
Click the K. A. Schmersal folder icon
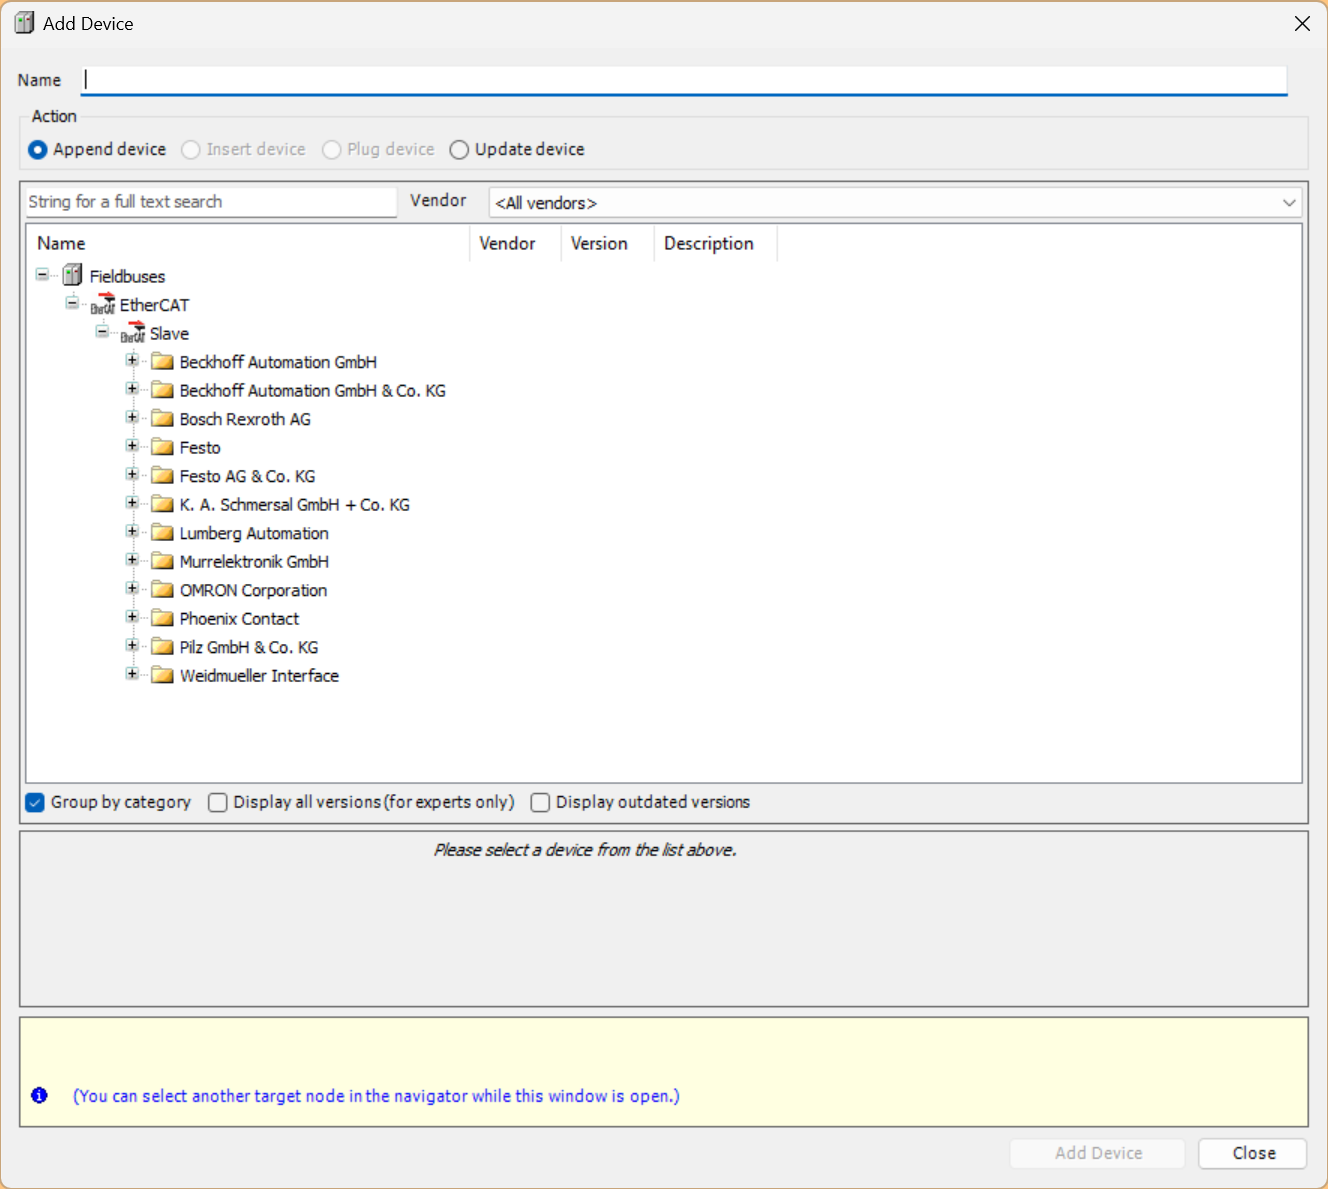(x=163, y=504)
